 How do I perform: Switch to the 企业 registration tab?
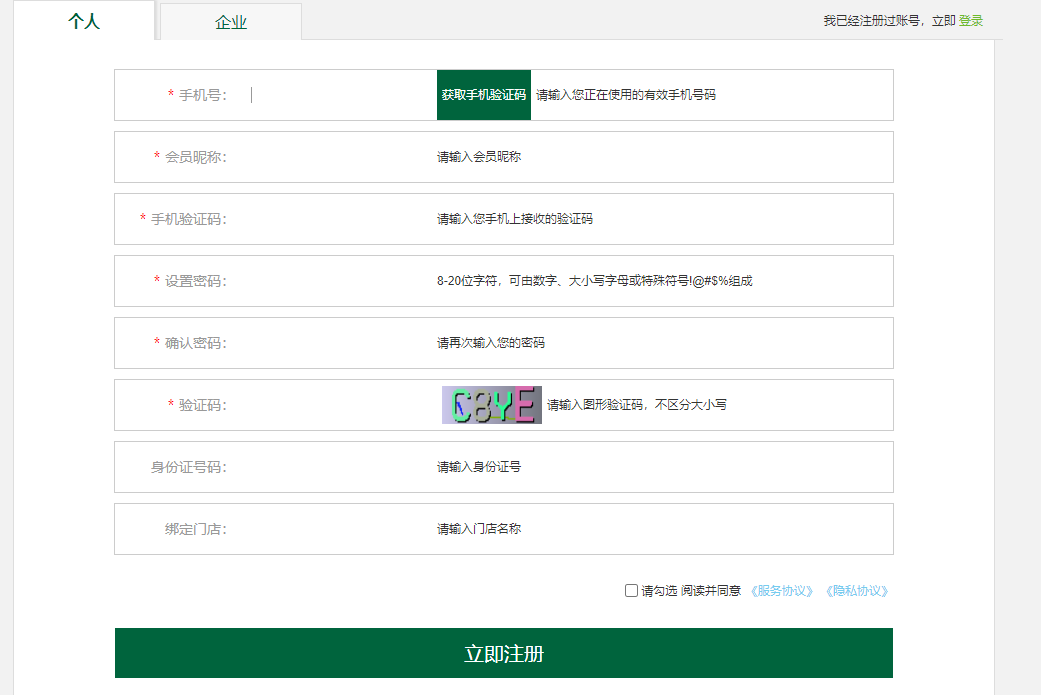point(231,22)
